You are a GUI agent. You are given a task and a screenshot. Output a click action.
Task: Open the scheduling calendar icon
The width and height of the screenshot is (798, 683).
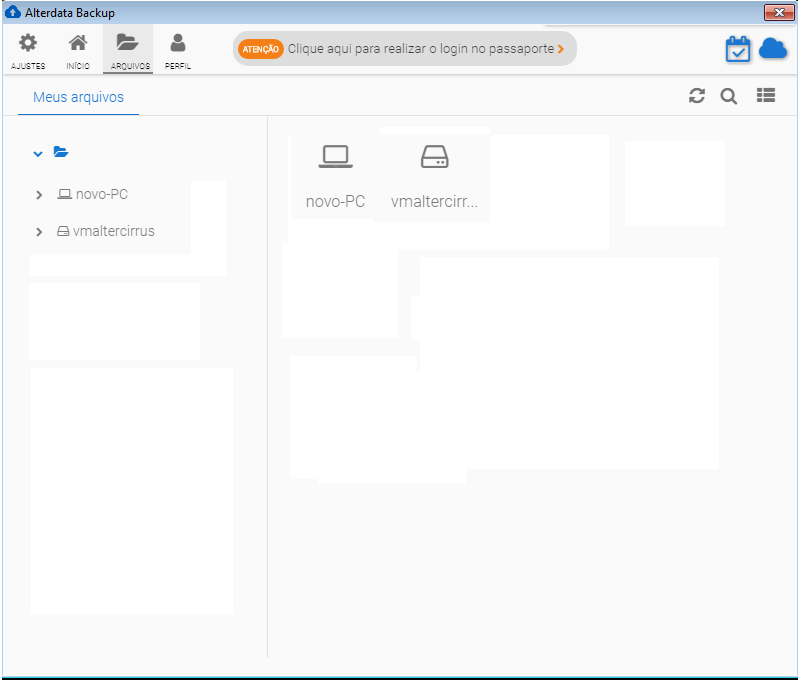coord(737,49)
